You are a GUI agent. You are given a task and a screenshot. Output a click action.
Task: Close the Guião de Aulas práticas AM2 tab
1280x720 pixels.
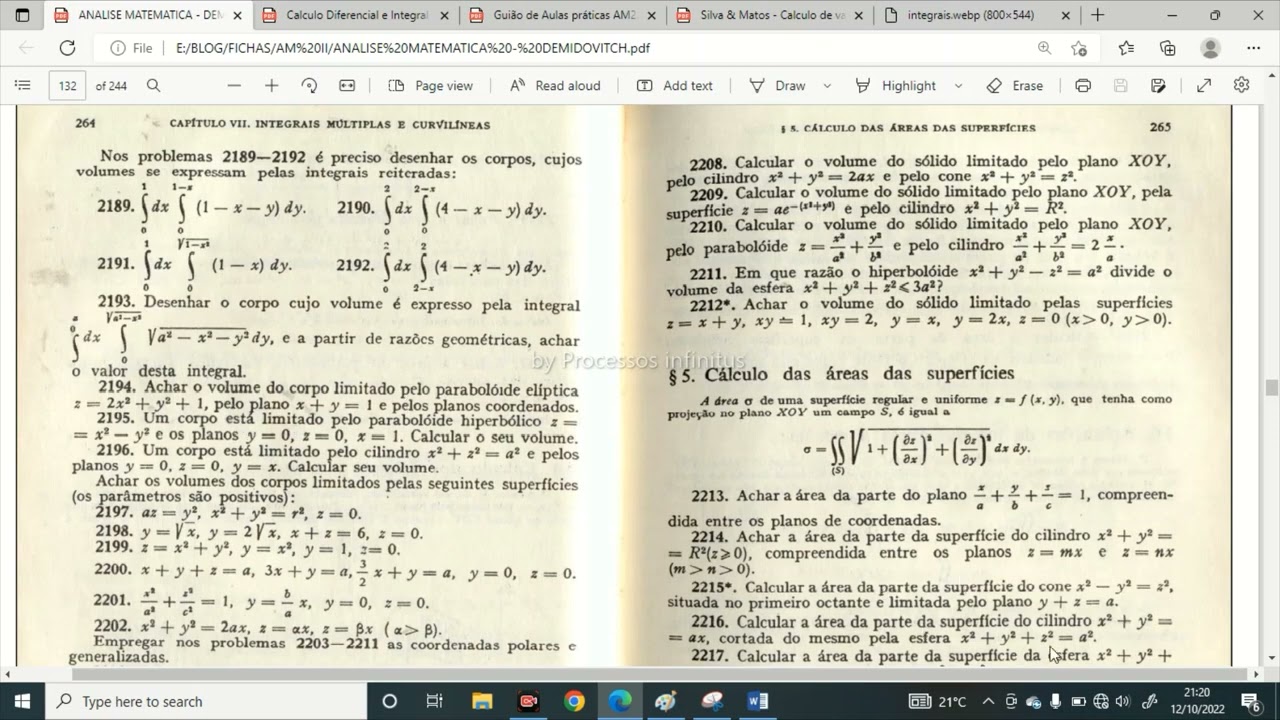point(651,16)
